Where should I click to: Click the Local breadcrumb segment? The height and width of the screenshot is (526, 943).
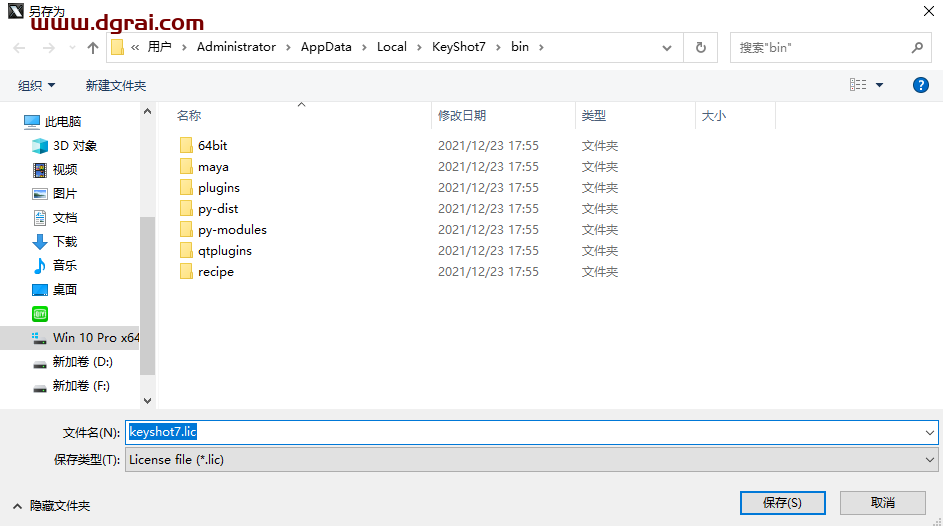coord(392,47)
